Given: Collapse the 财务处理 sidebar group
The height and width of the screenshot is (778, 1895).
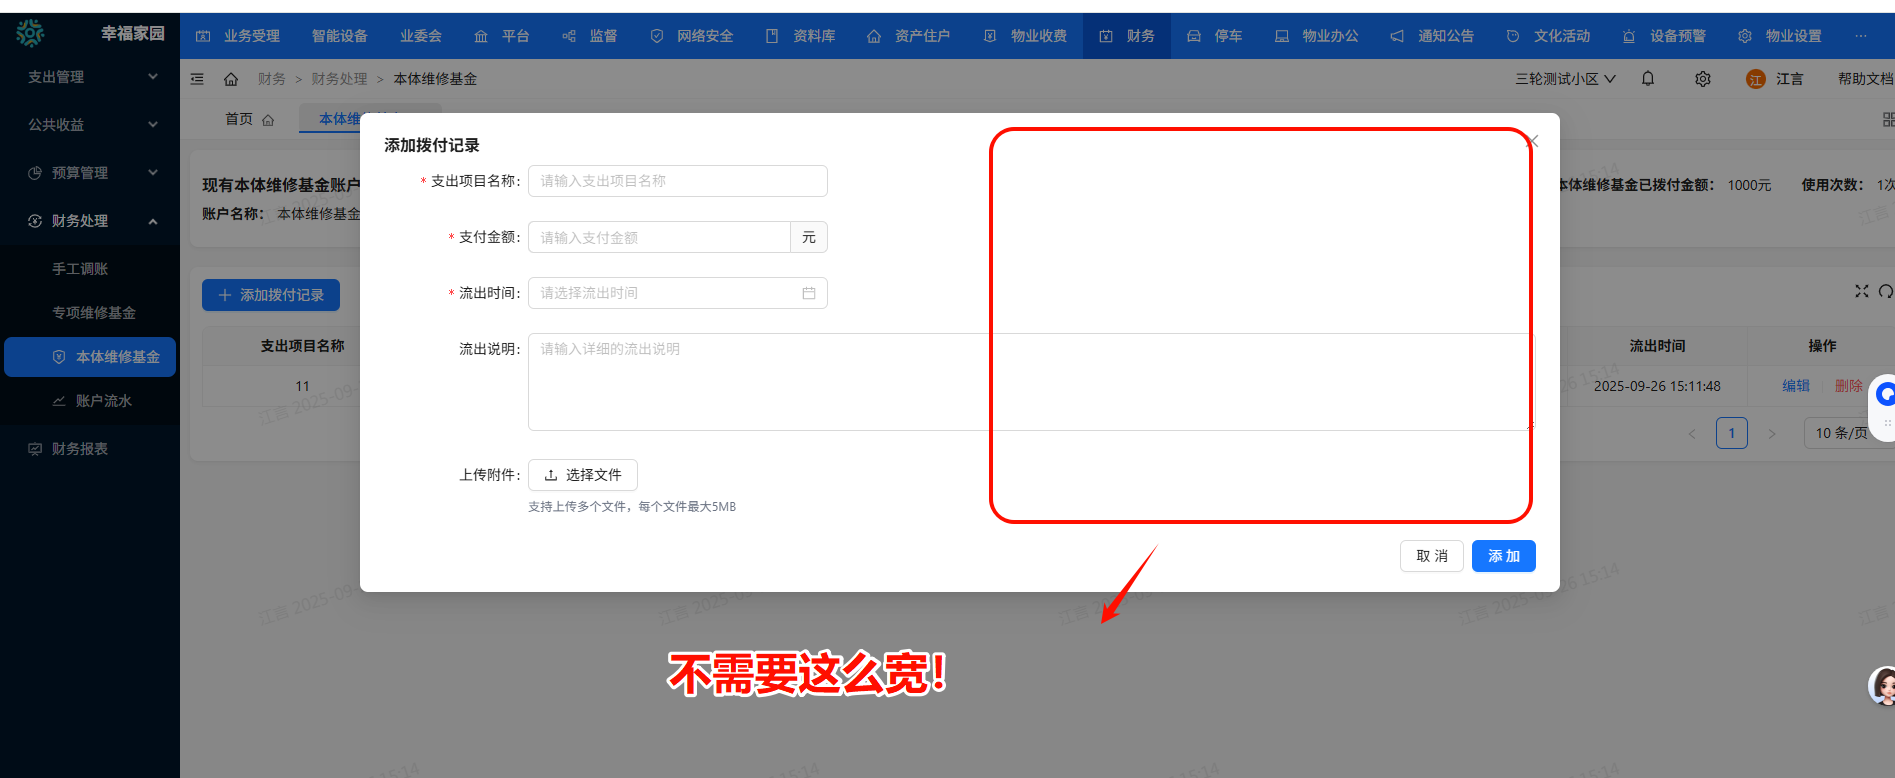Looking at the screenshot, I should tap(90, 221).
